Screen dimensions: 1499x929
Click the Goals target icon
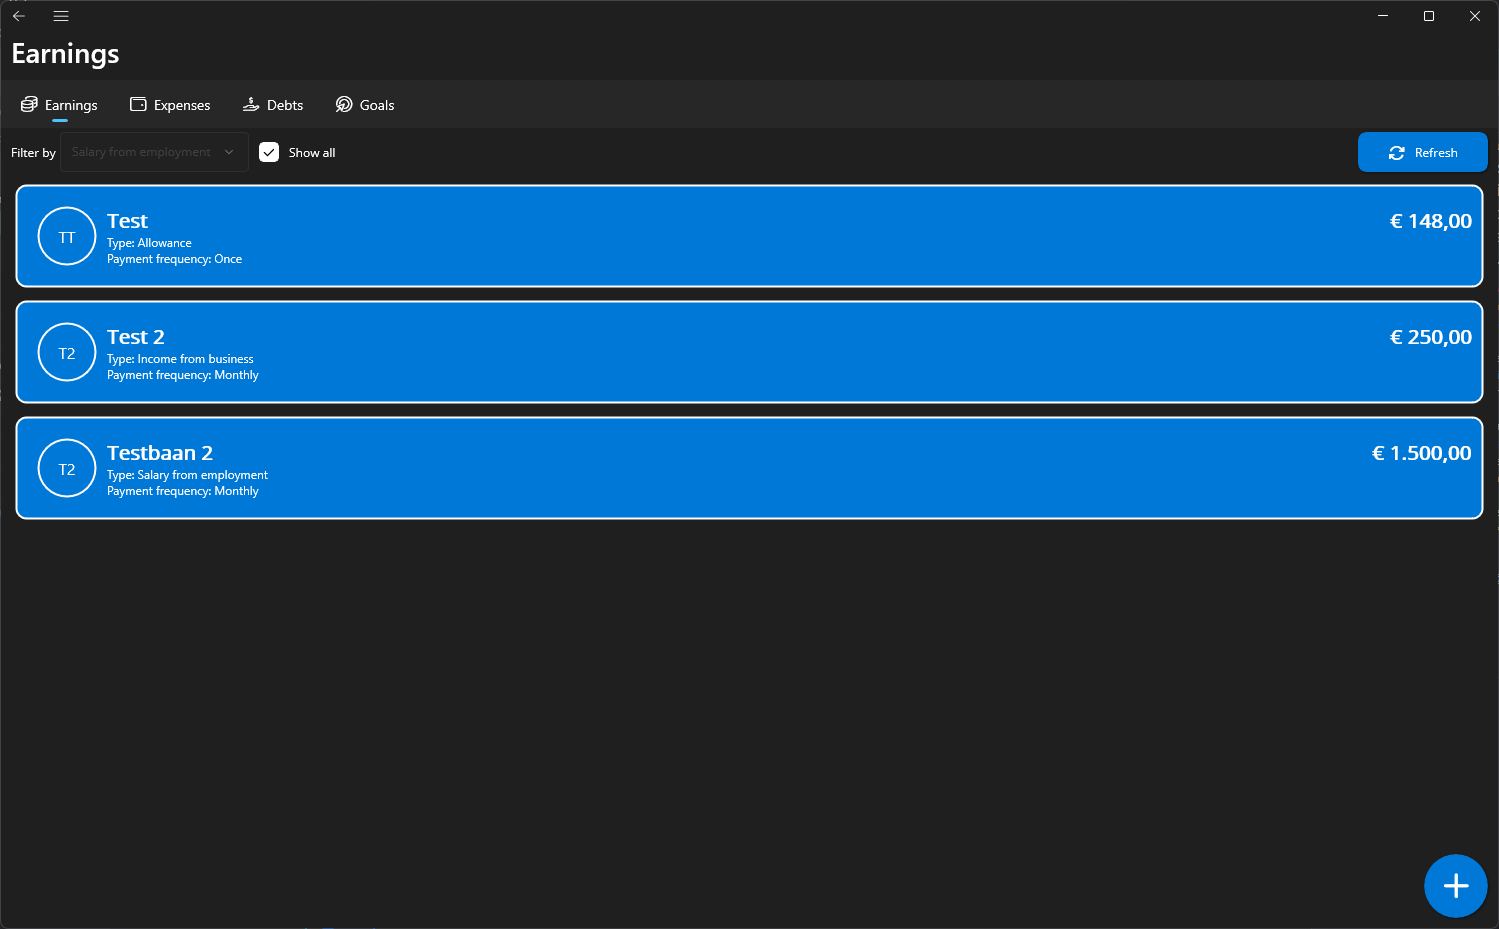click(344, 104)
